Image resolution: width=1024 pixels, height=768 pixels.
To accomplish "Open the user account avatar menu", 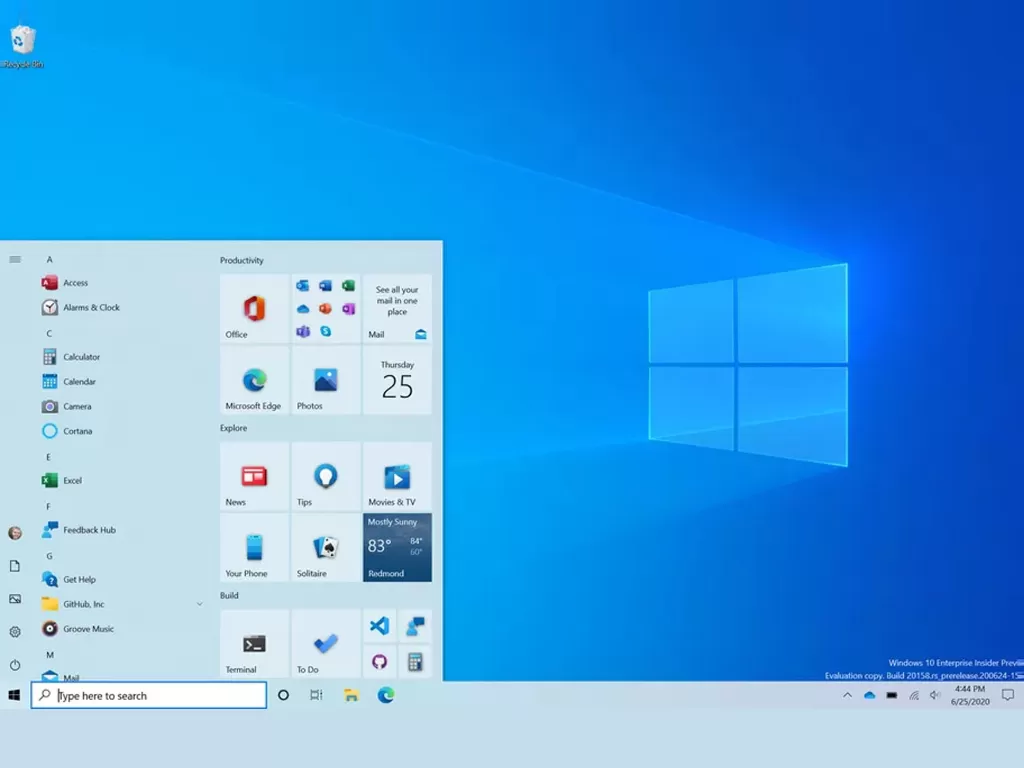I will 15,534.
